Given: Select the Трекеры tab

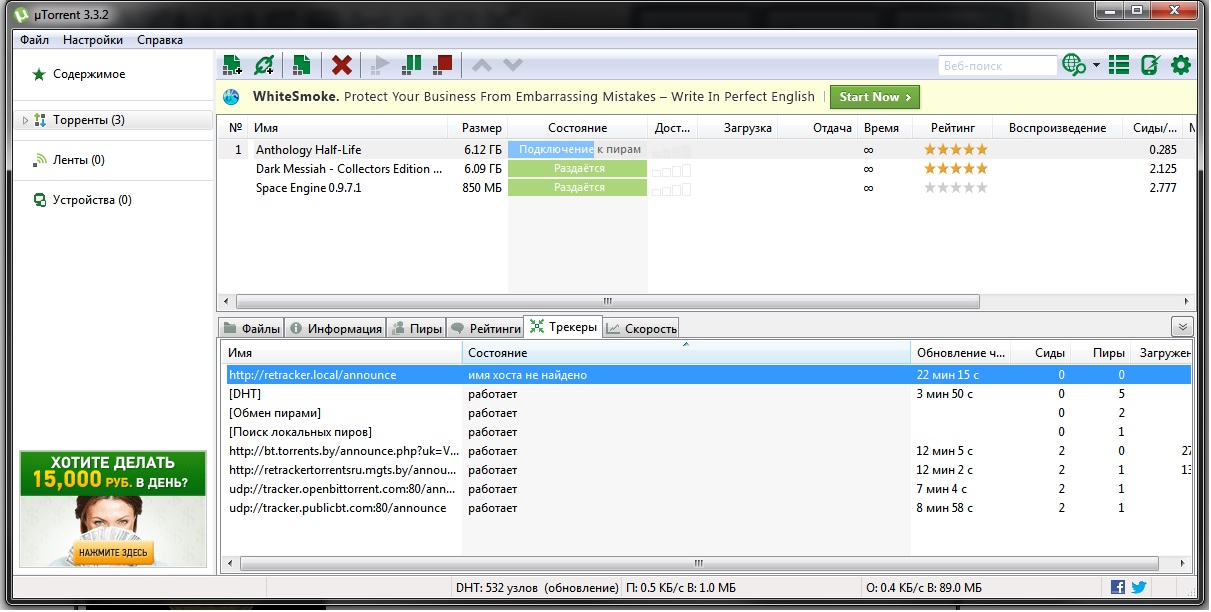Looking at the screenshot, I should 563,326.
